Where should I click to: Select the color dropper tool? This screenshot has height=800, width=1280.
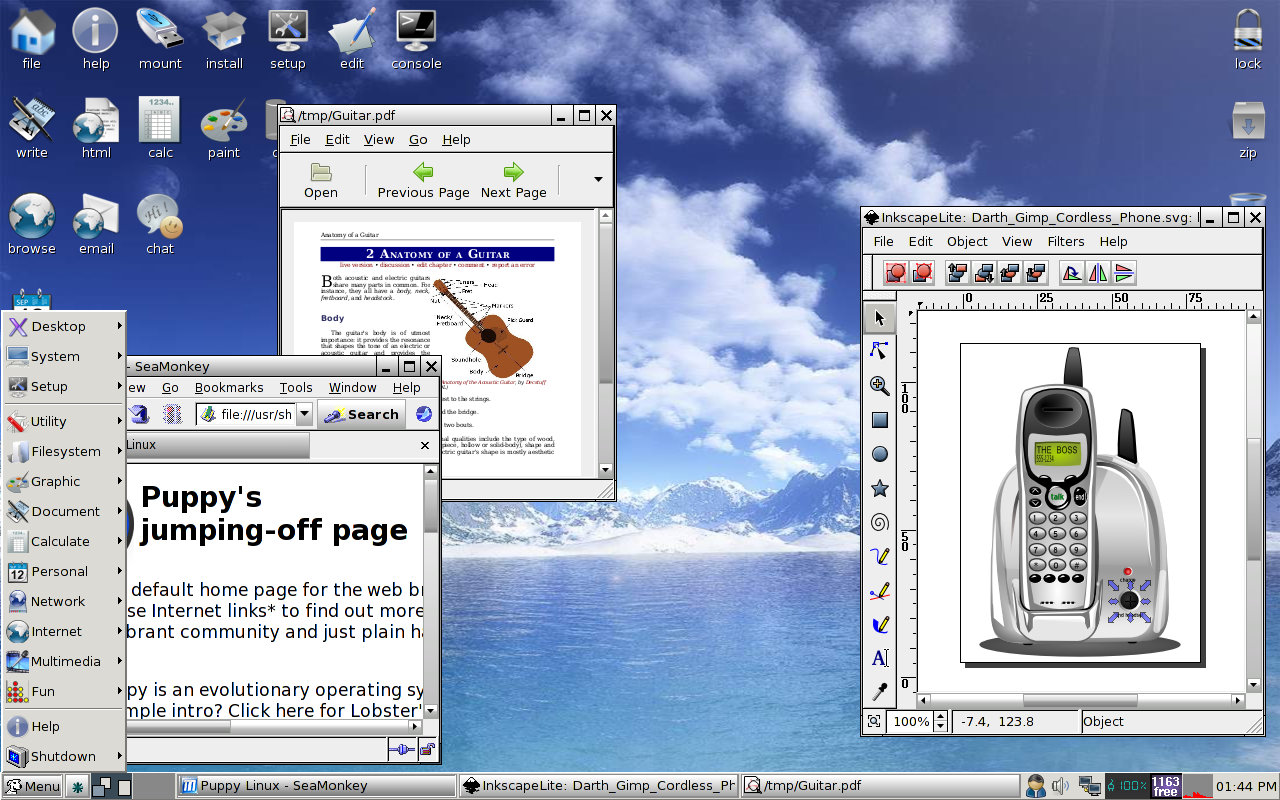880,692
